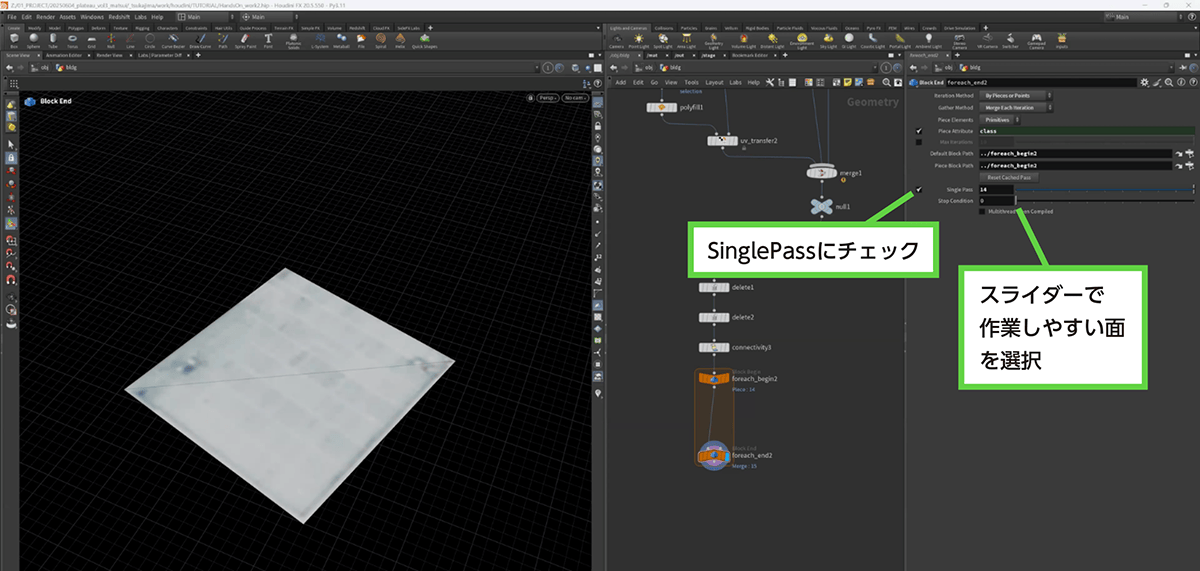Select the Spray Paint shelf tool
This screenshot has width=1200, height=571.
click(x=244, y=40)
